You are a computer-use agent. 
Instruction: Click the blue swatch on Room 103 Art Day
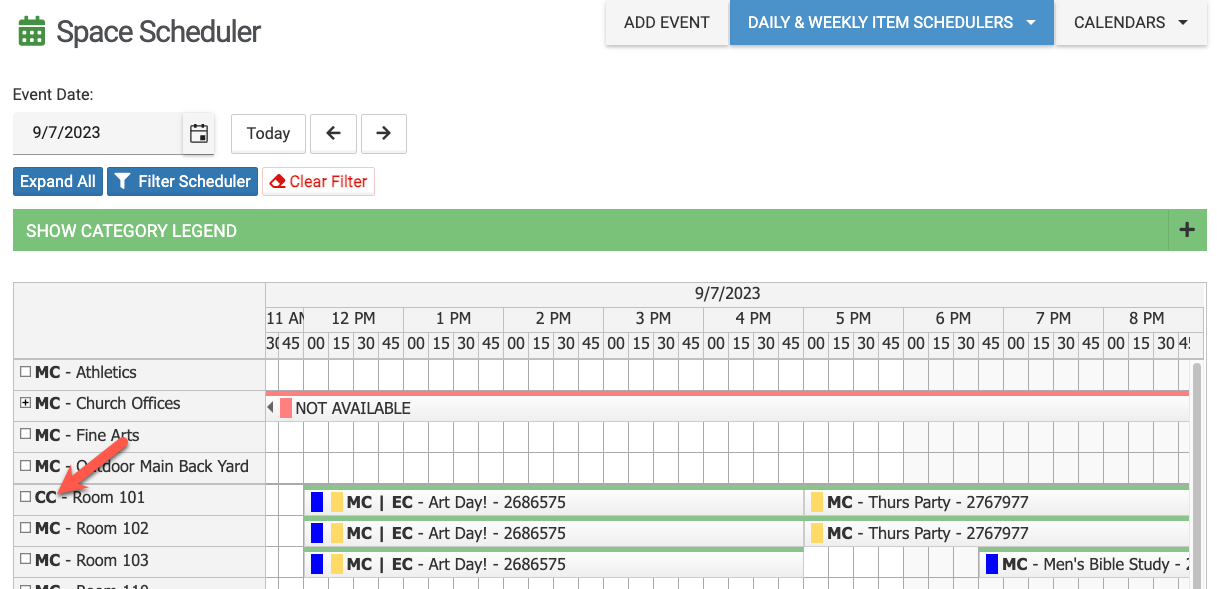317,564
